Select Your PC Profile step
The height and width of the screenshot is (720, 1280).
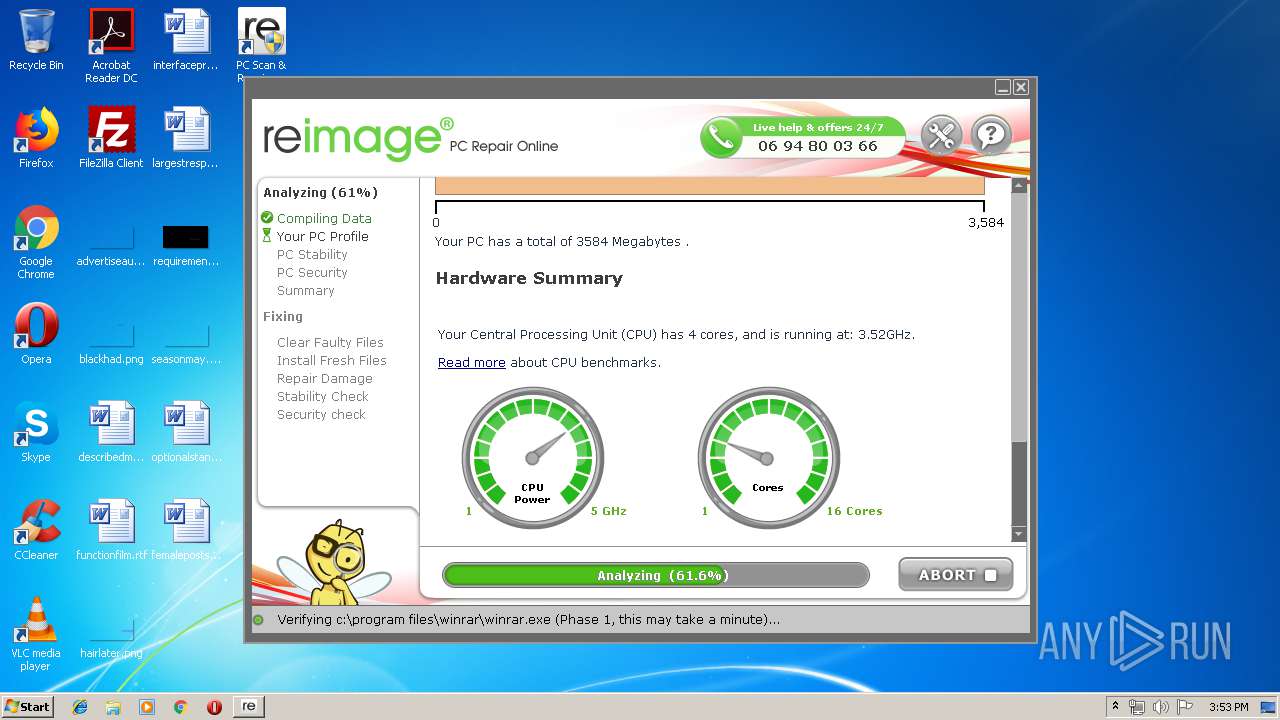(x=322, y=236)
